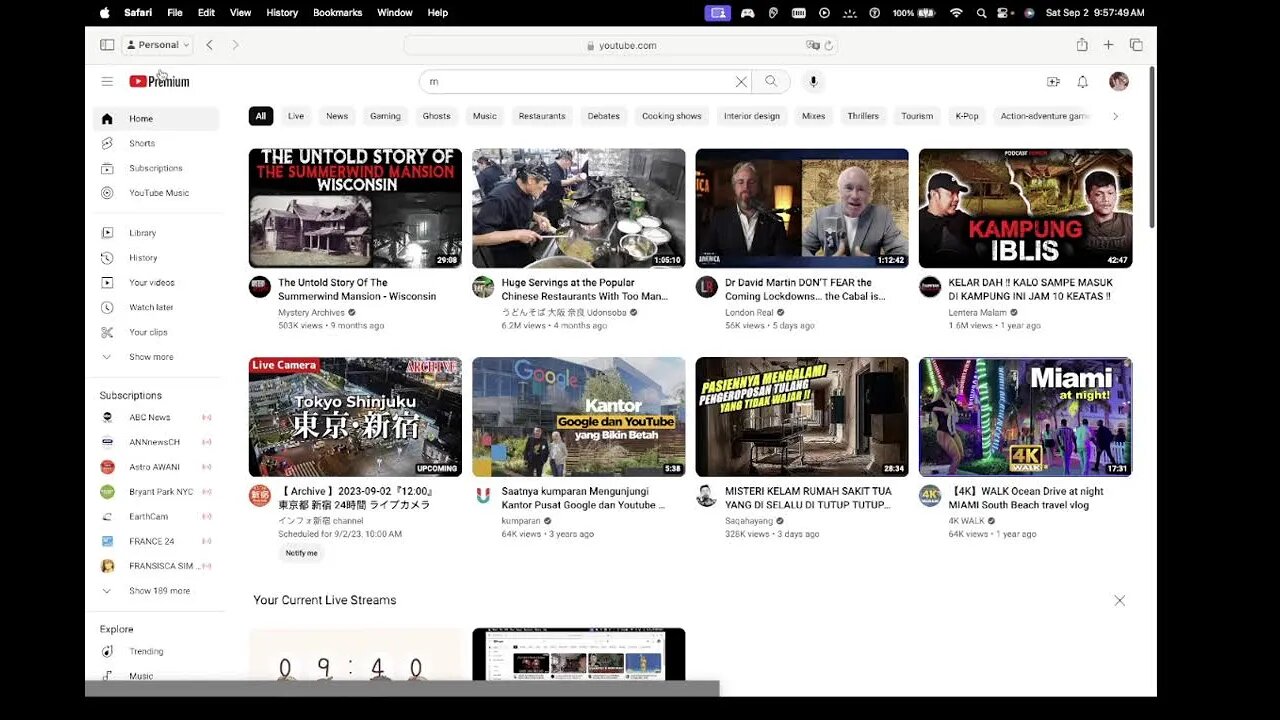Click the translate icon in address bar

tap(812, 45)
